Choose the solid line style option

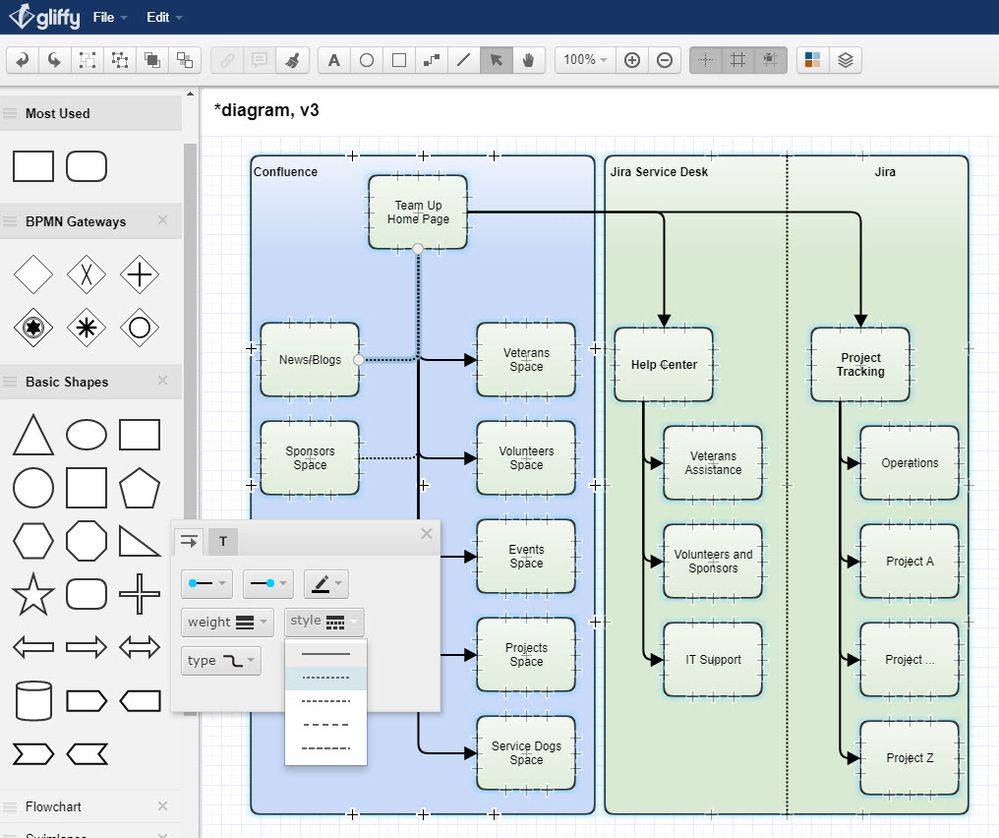pyautogui.click(x=325, y=654)
